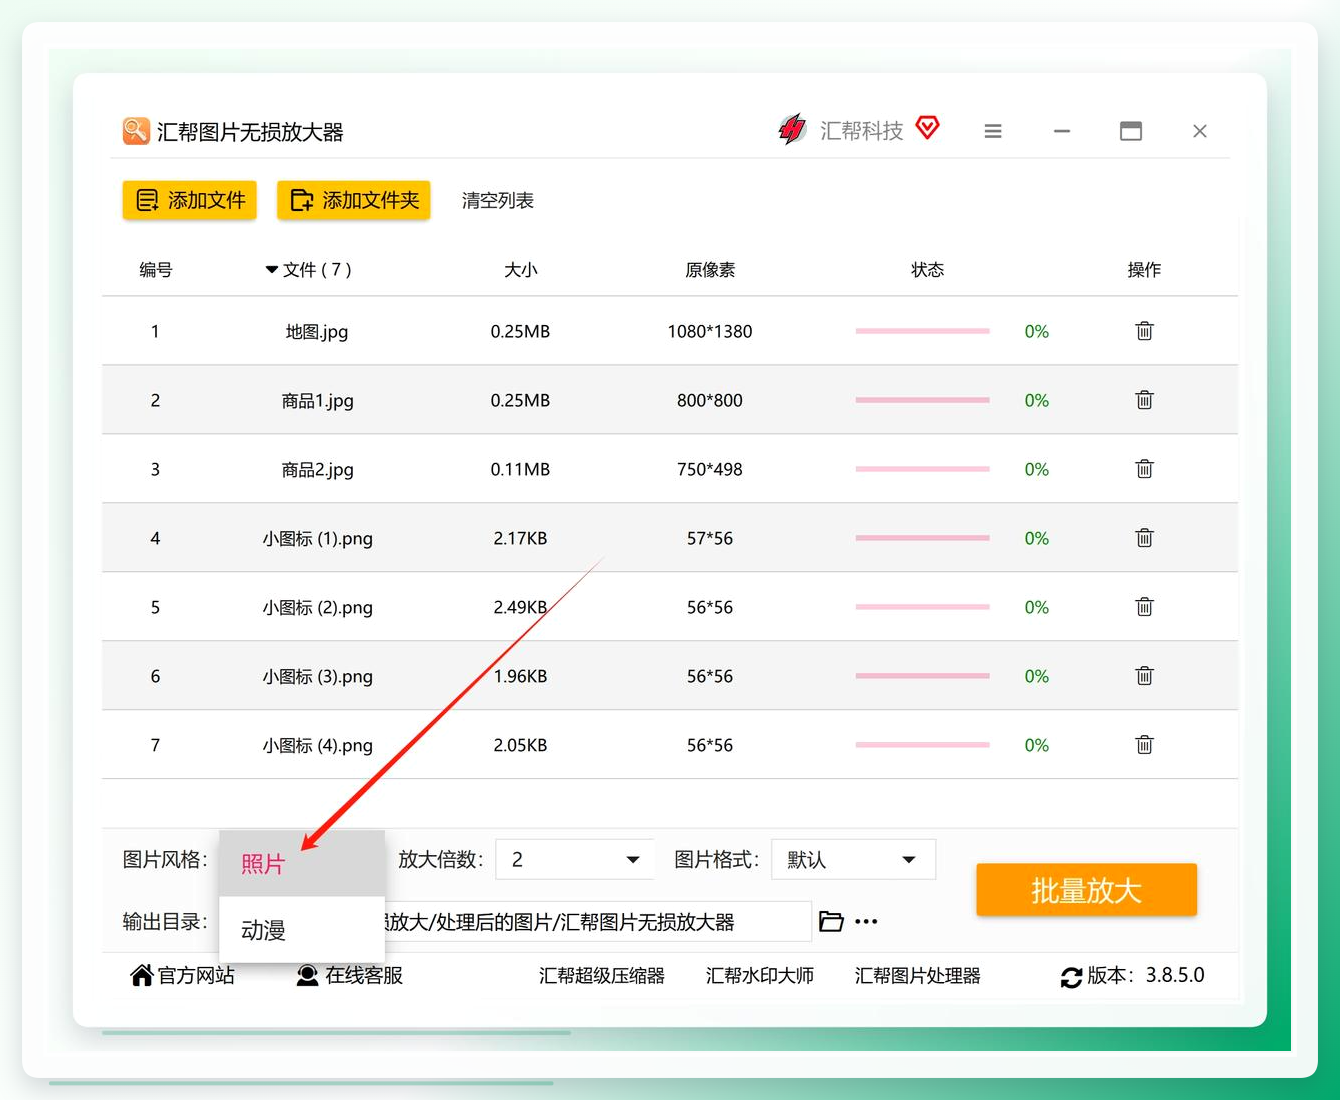Click the 2.17KB size value

pyautogui.click(x=520, y=538)
